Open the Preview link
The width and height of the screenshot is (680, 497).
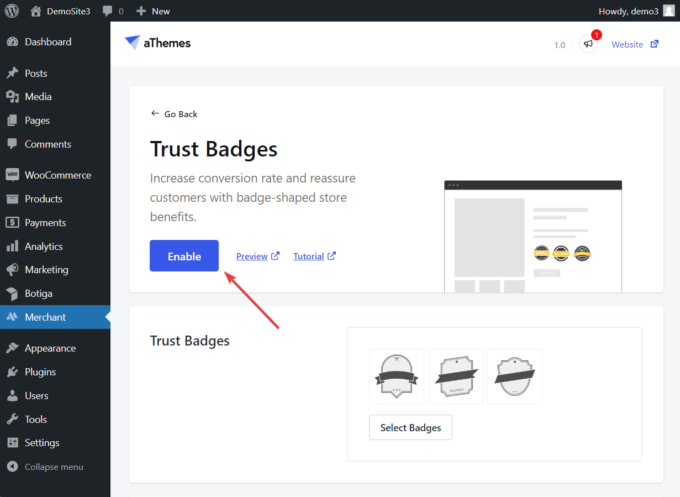click(x=258, y=256)
